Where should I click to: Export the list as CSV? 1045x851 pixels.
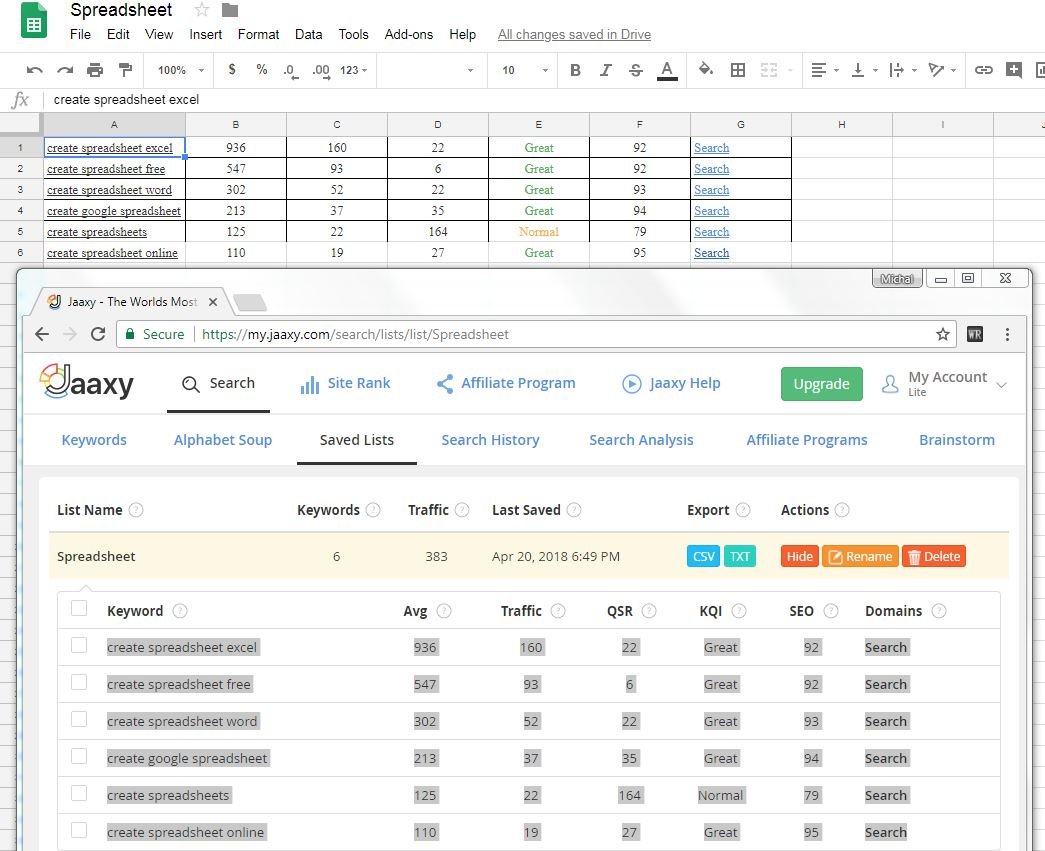point(703,556)
